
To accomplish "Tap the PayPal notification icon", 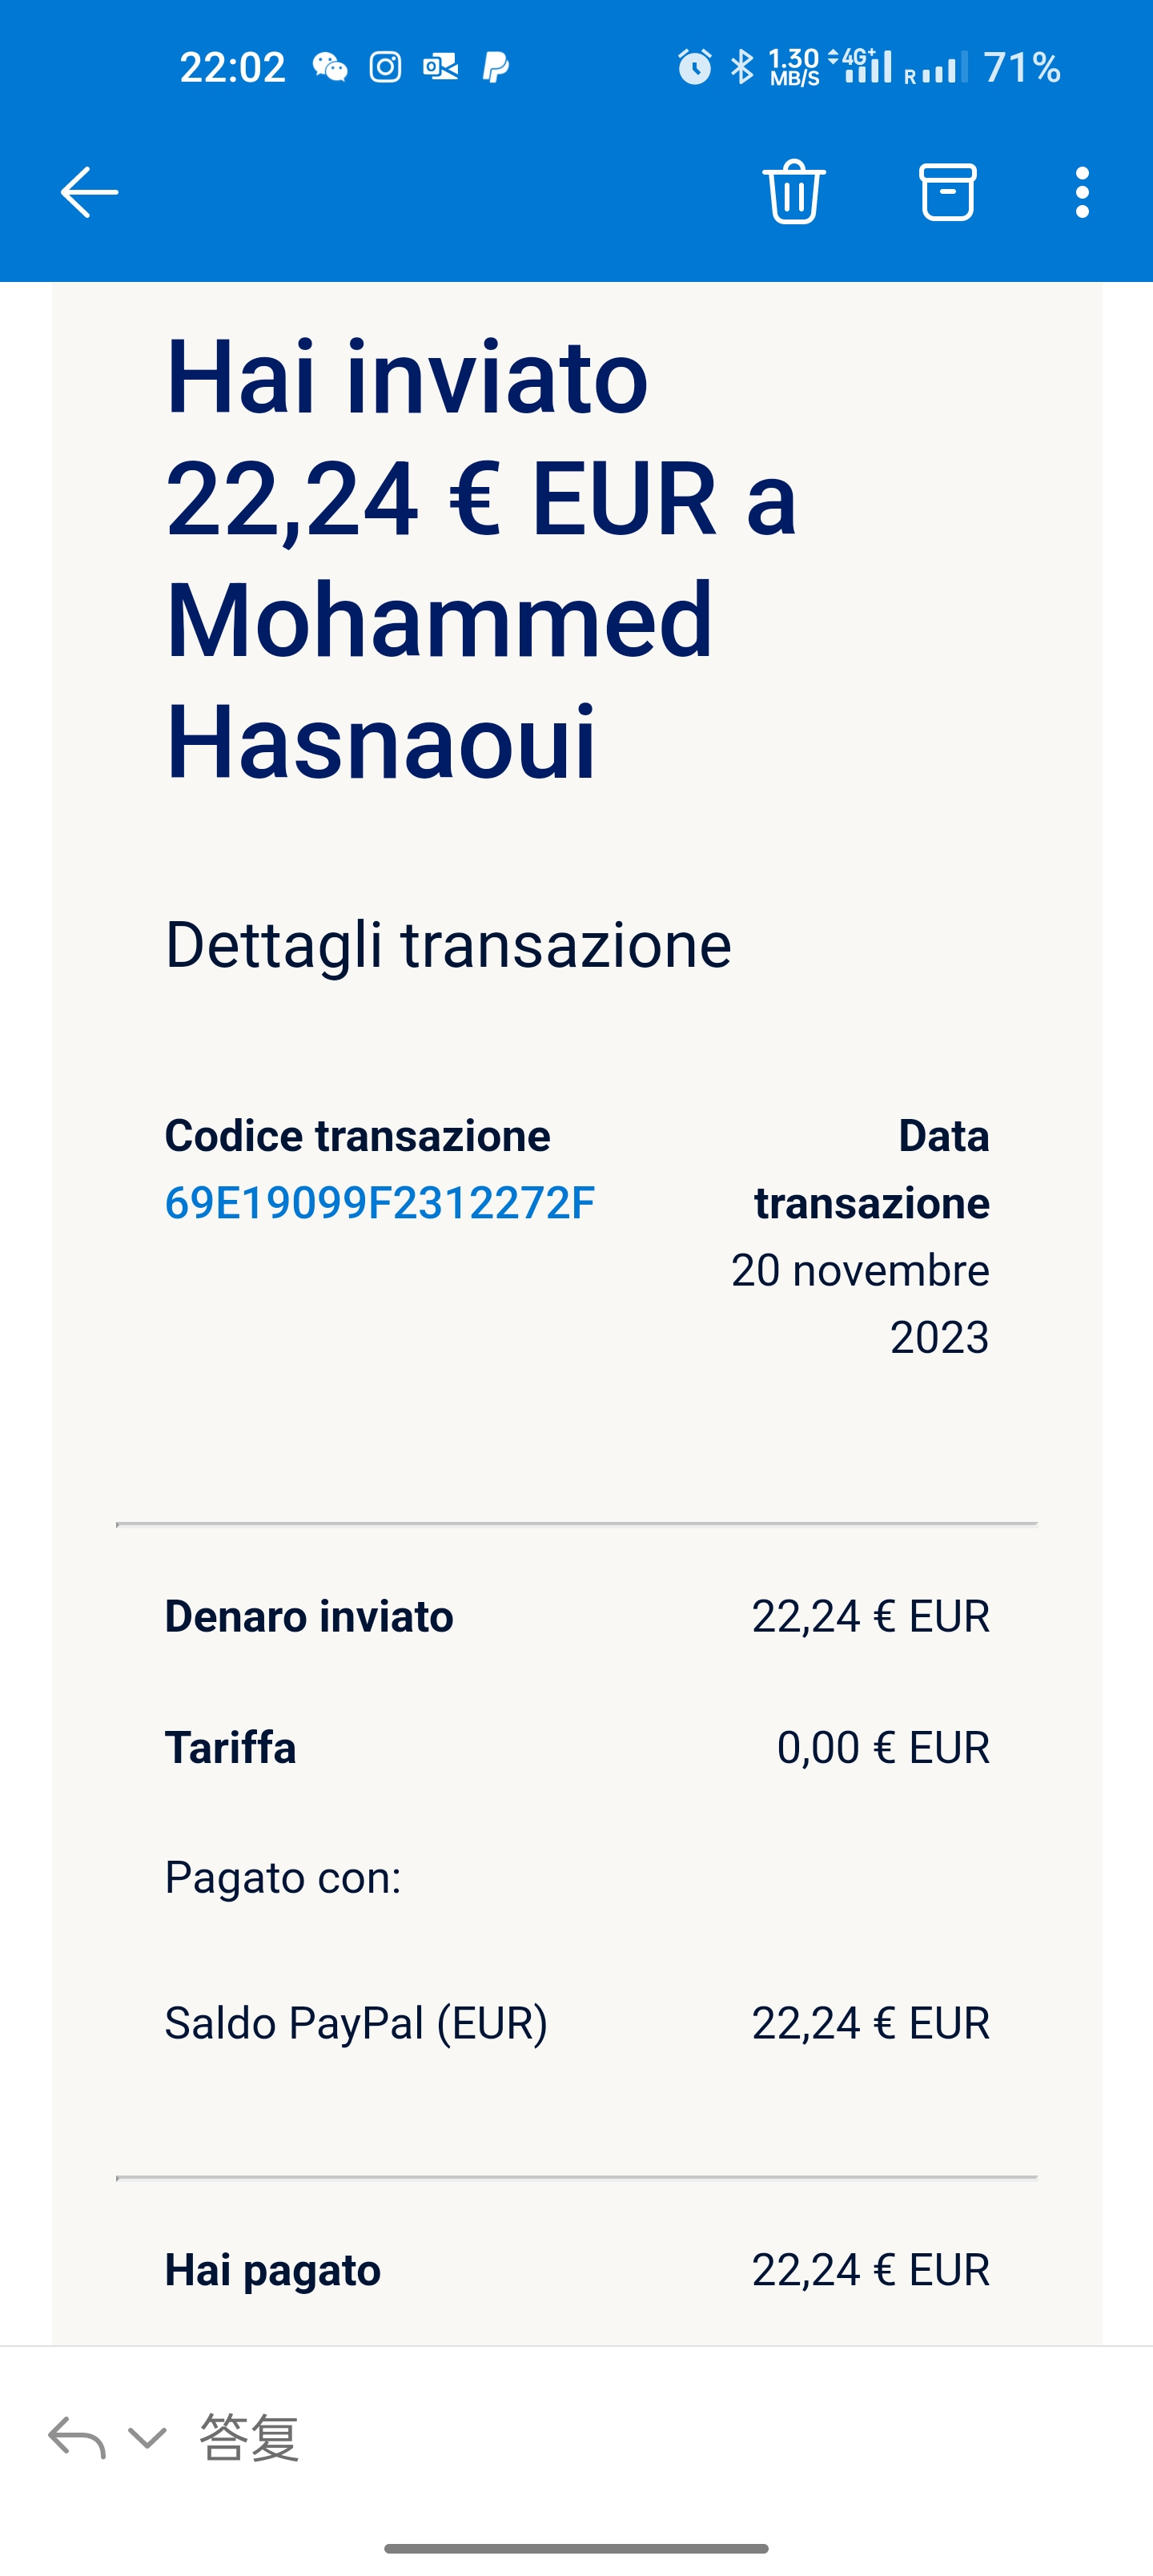I will 495,67.
